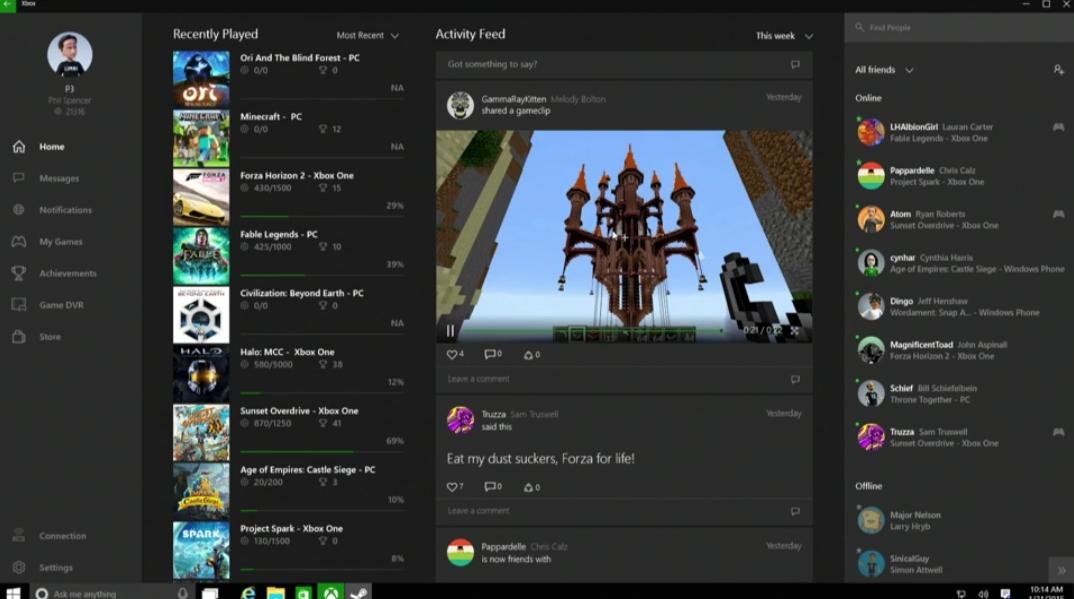Like Truzza's Forza post with the heart
The image size is (1074, 599).
(x=452, y=487)
